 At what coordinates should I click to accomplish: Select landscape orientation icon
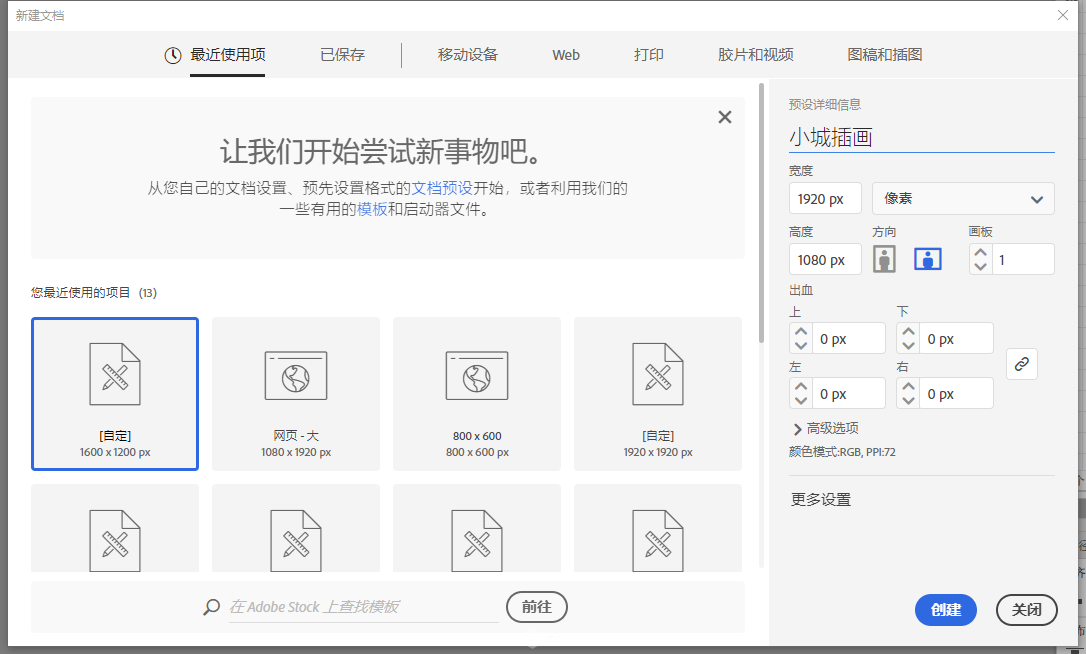928,259
